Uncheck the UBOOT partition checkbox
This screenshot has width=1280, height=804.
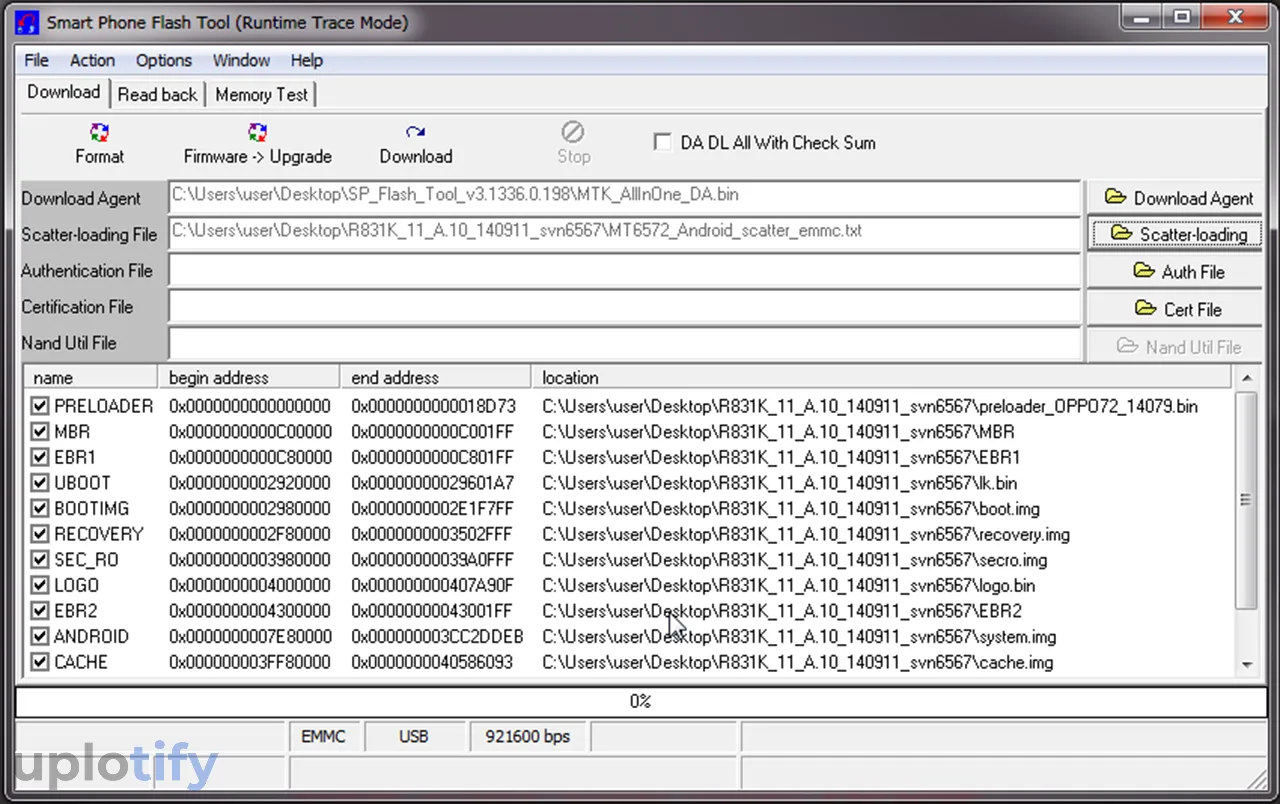coord(40,483)
